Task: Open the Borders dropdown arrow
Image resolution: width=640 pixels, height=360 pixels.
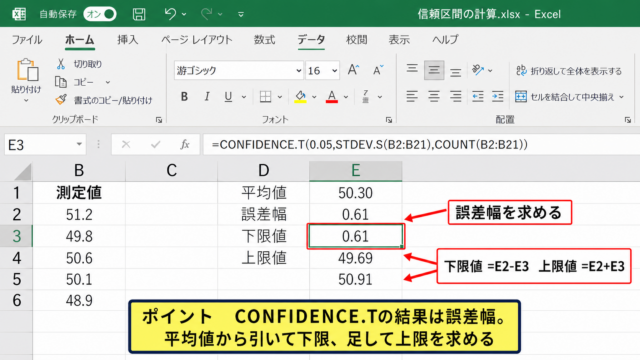Action: click(x=280, y=97)
